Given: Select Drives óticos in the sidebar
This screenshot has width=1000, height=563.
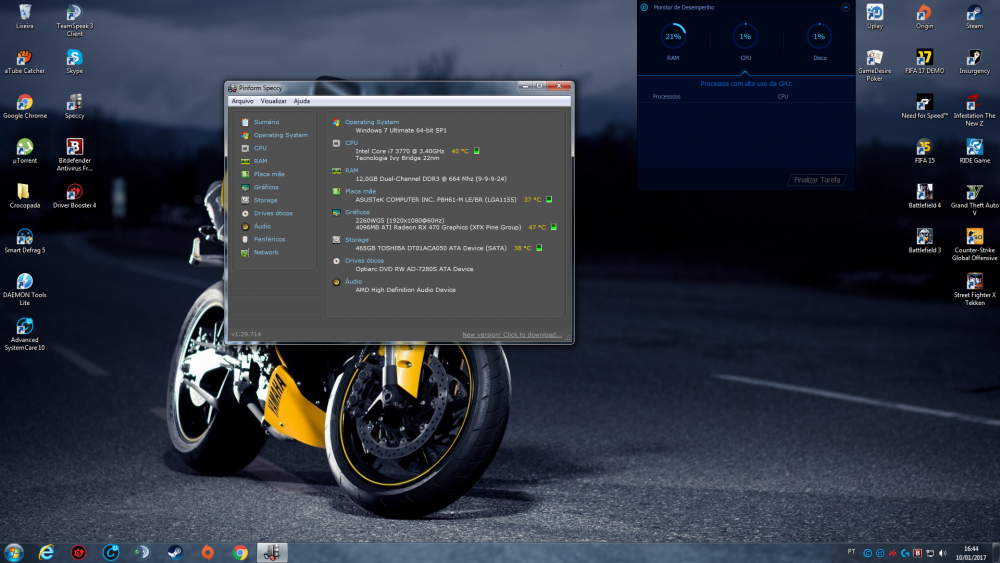Looking at the screenshot, I should (273, 213).
